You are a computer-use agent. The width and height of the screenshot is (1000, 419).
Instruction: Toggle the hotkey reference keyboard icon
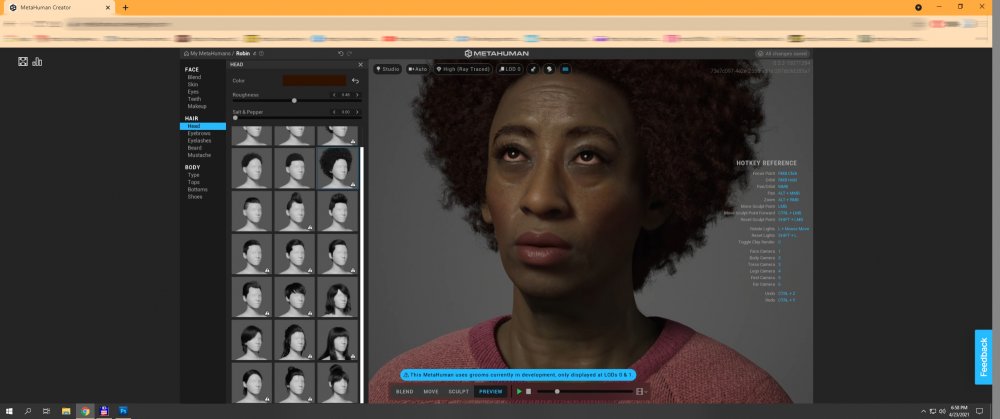coord(565,69)
